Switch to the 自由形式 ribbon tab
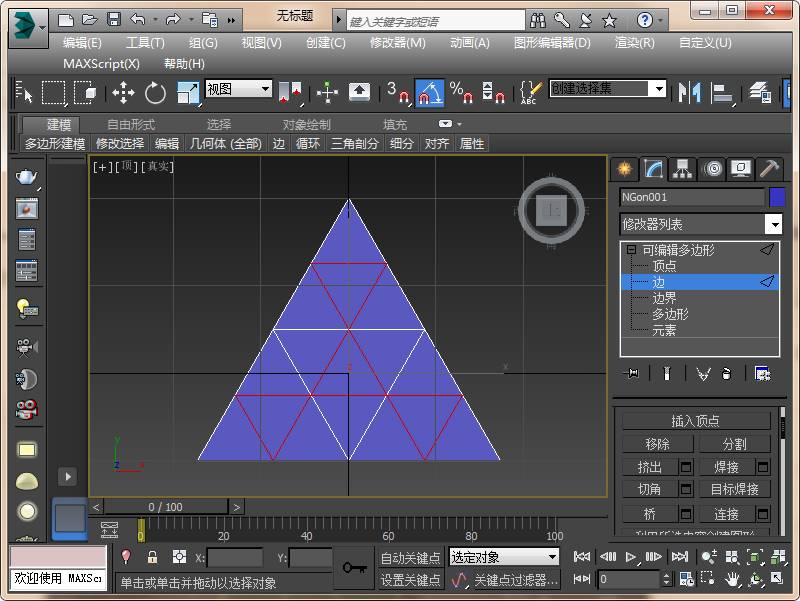The height and width of the screenshot is (601, 800). tap(131, 124)
